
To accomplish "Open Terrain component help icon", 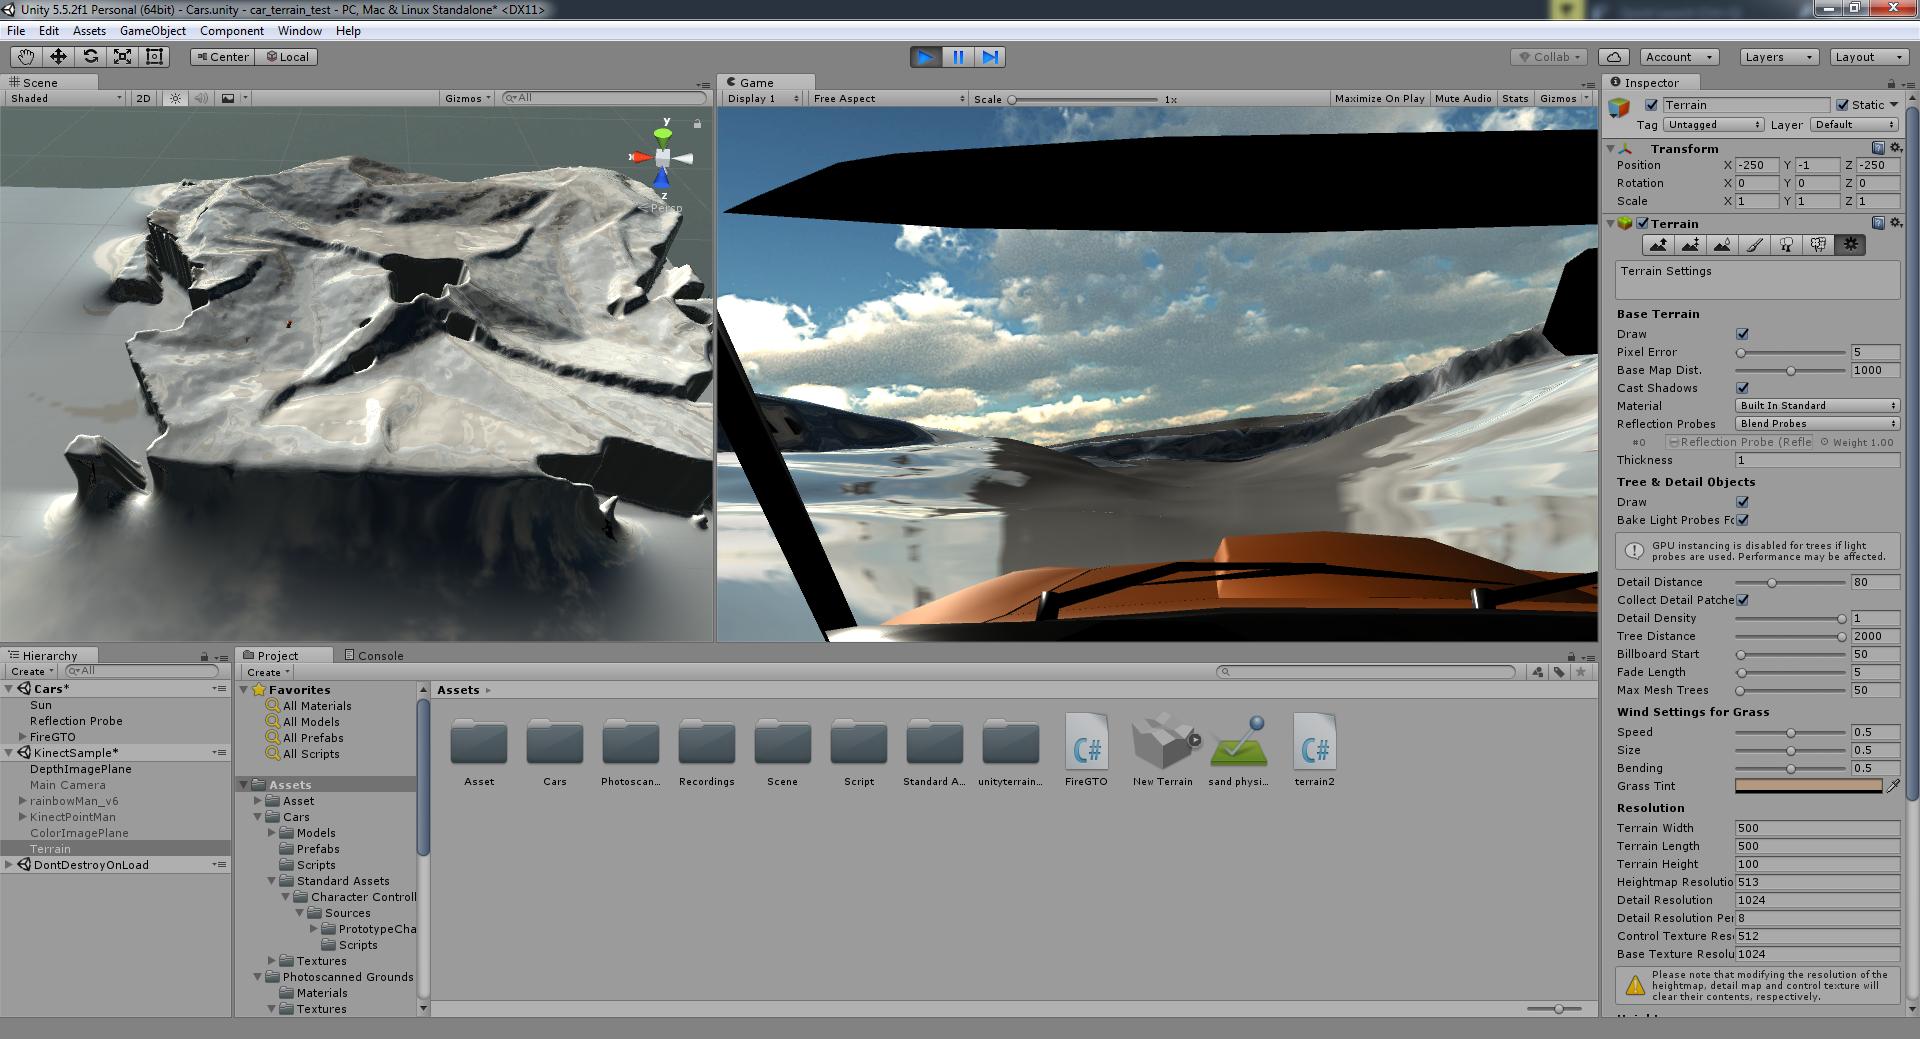I will click(x=1878, y=223).
